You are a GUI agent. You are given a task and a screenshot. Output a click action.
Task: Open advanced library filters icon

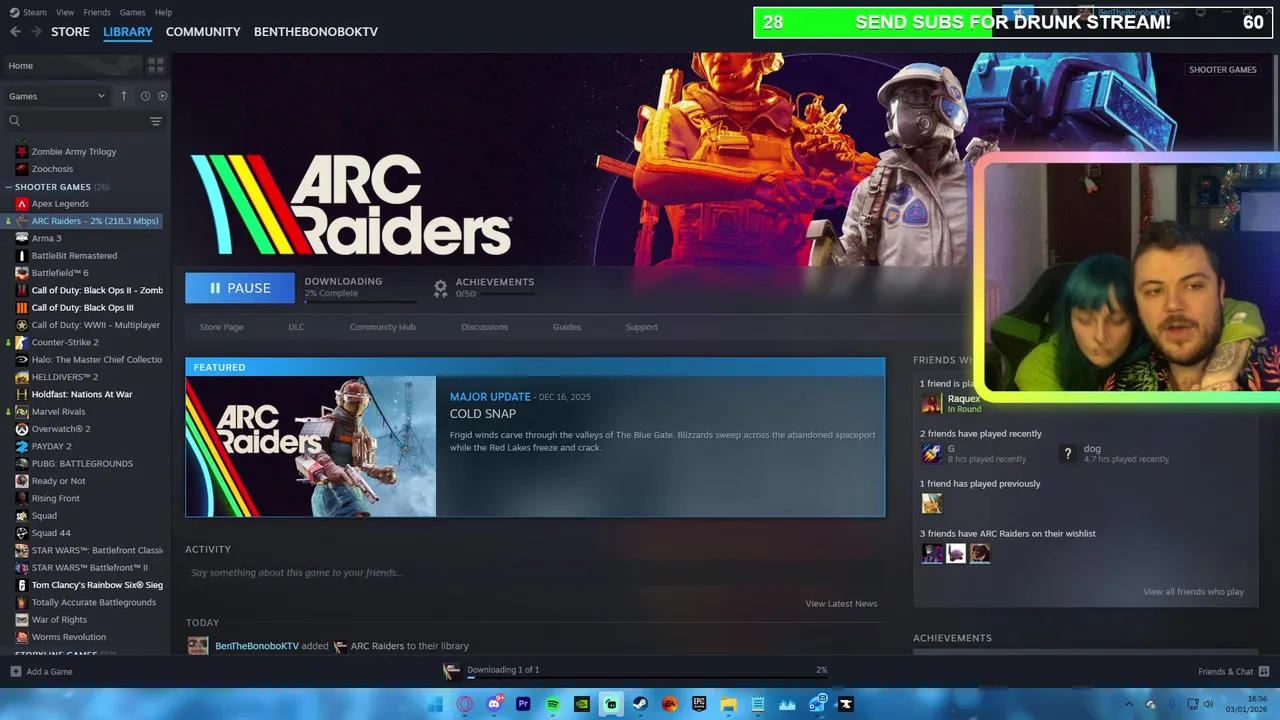click(156, 121)
